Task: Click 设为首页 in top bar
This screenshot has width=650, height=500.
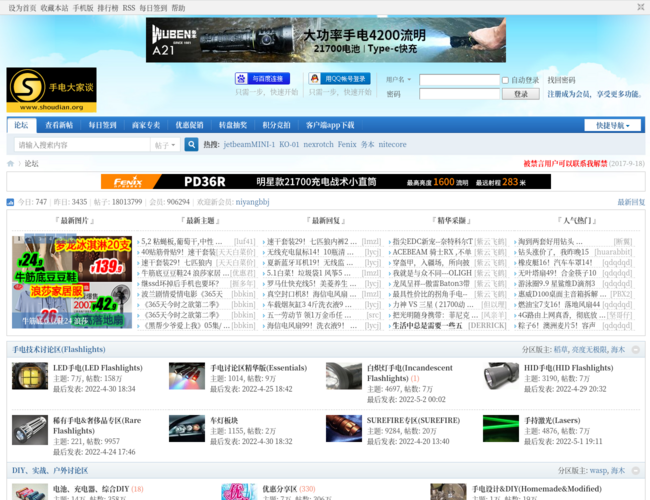Action: tap(22, 8)
